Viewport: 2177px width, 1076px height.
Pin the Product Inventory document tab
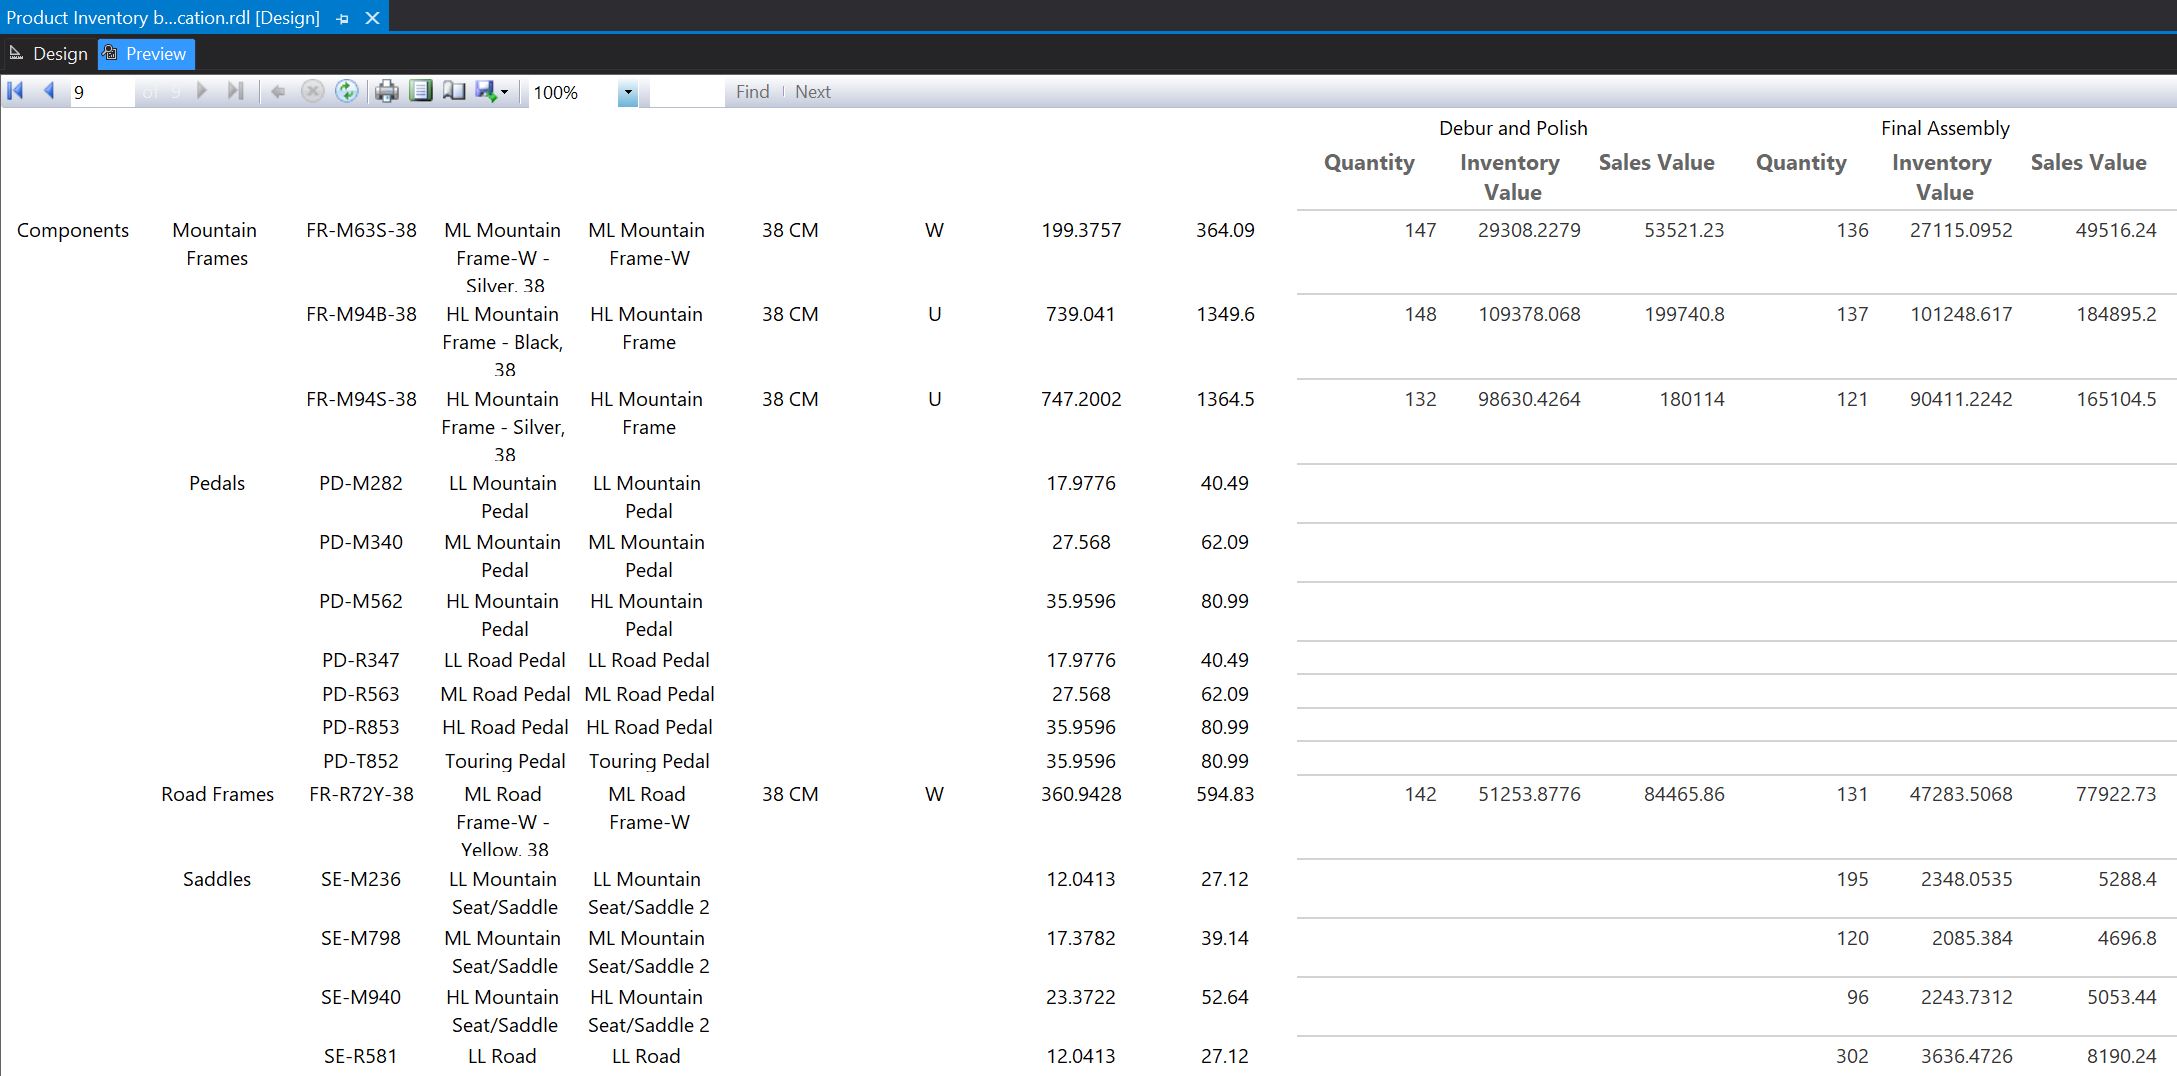point(341,17)
